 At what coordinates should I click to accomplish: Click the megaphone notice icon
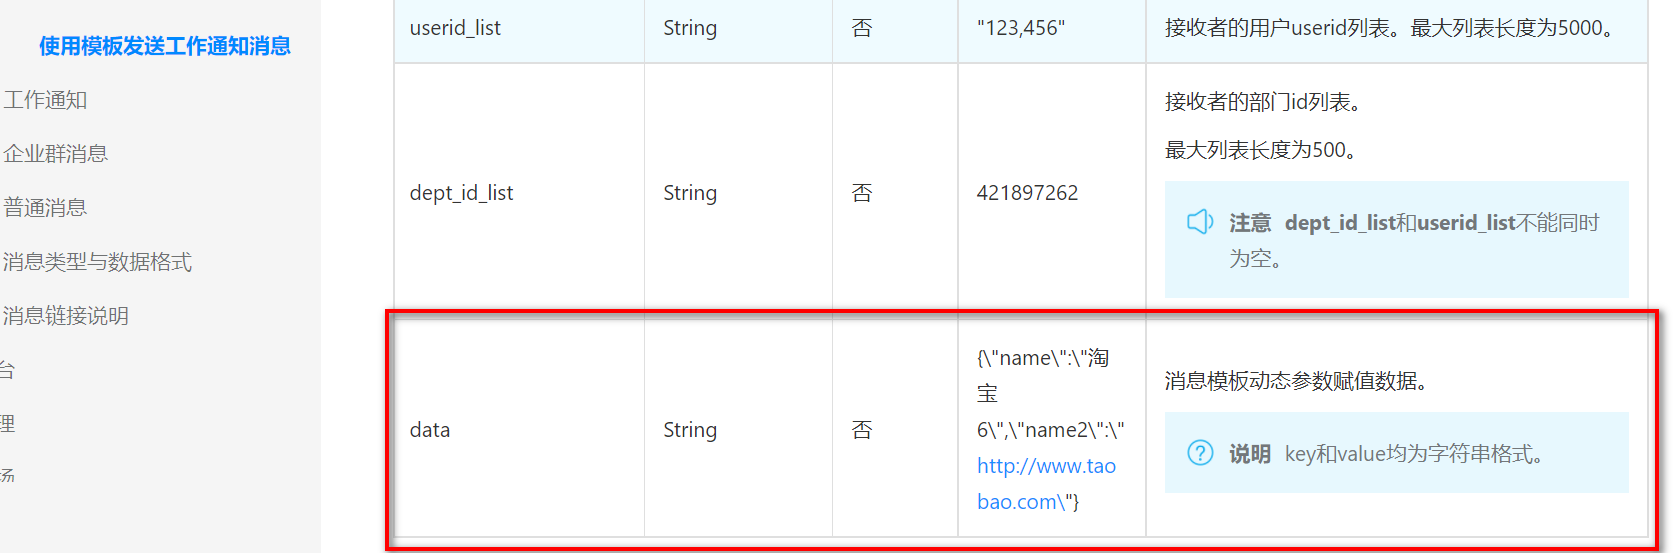[x=1200, y=222]
